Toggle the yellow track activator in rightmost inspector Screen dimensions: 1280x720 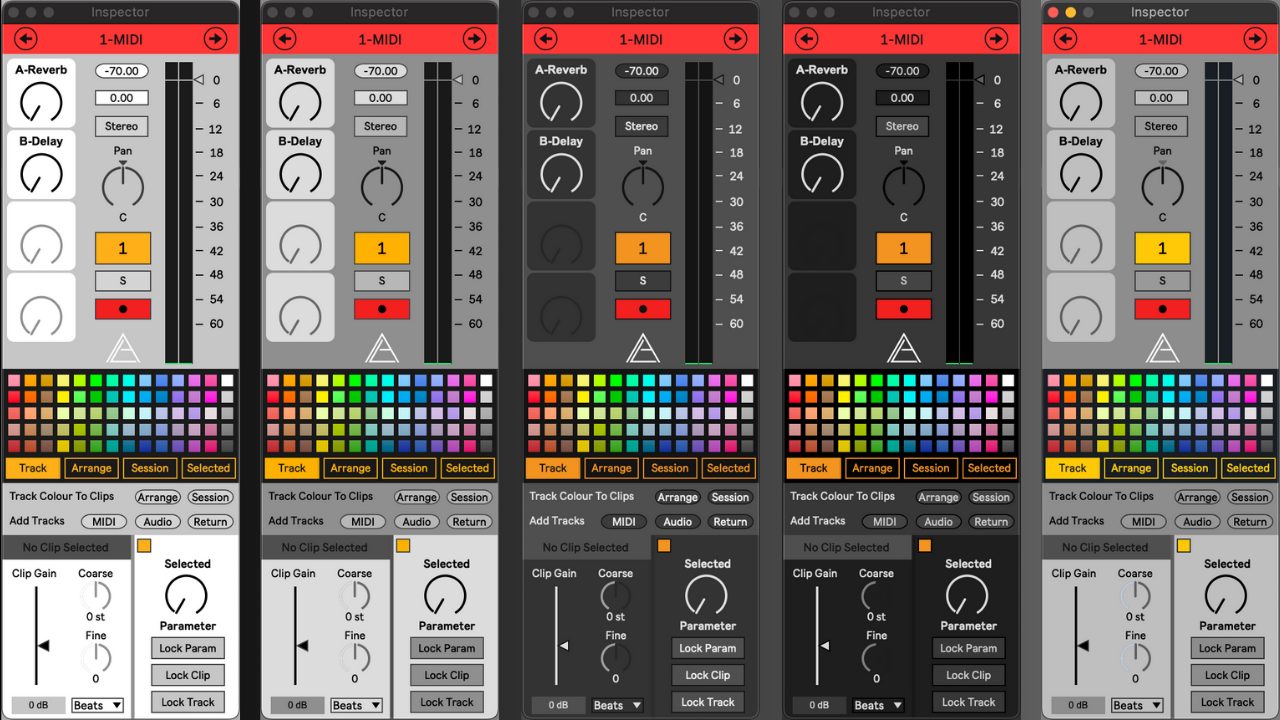pyautogui.click(x=1162, y=249)
